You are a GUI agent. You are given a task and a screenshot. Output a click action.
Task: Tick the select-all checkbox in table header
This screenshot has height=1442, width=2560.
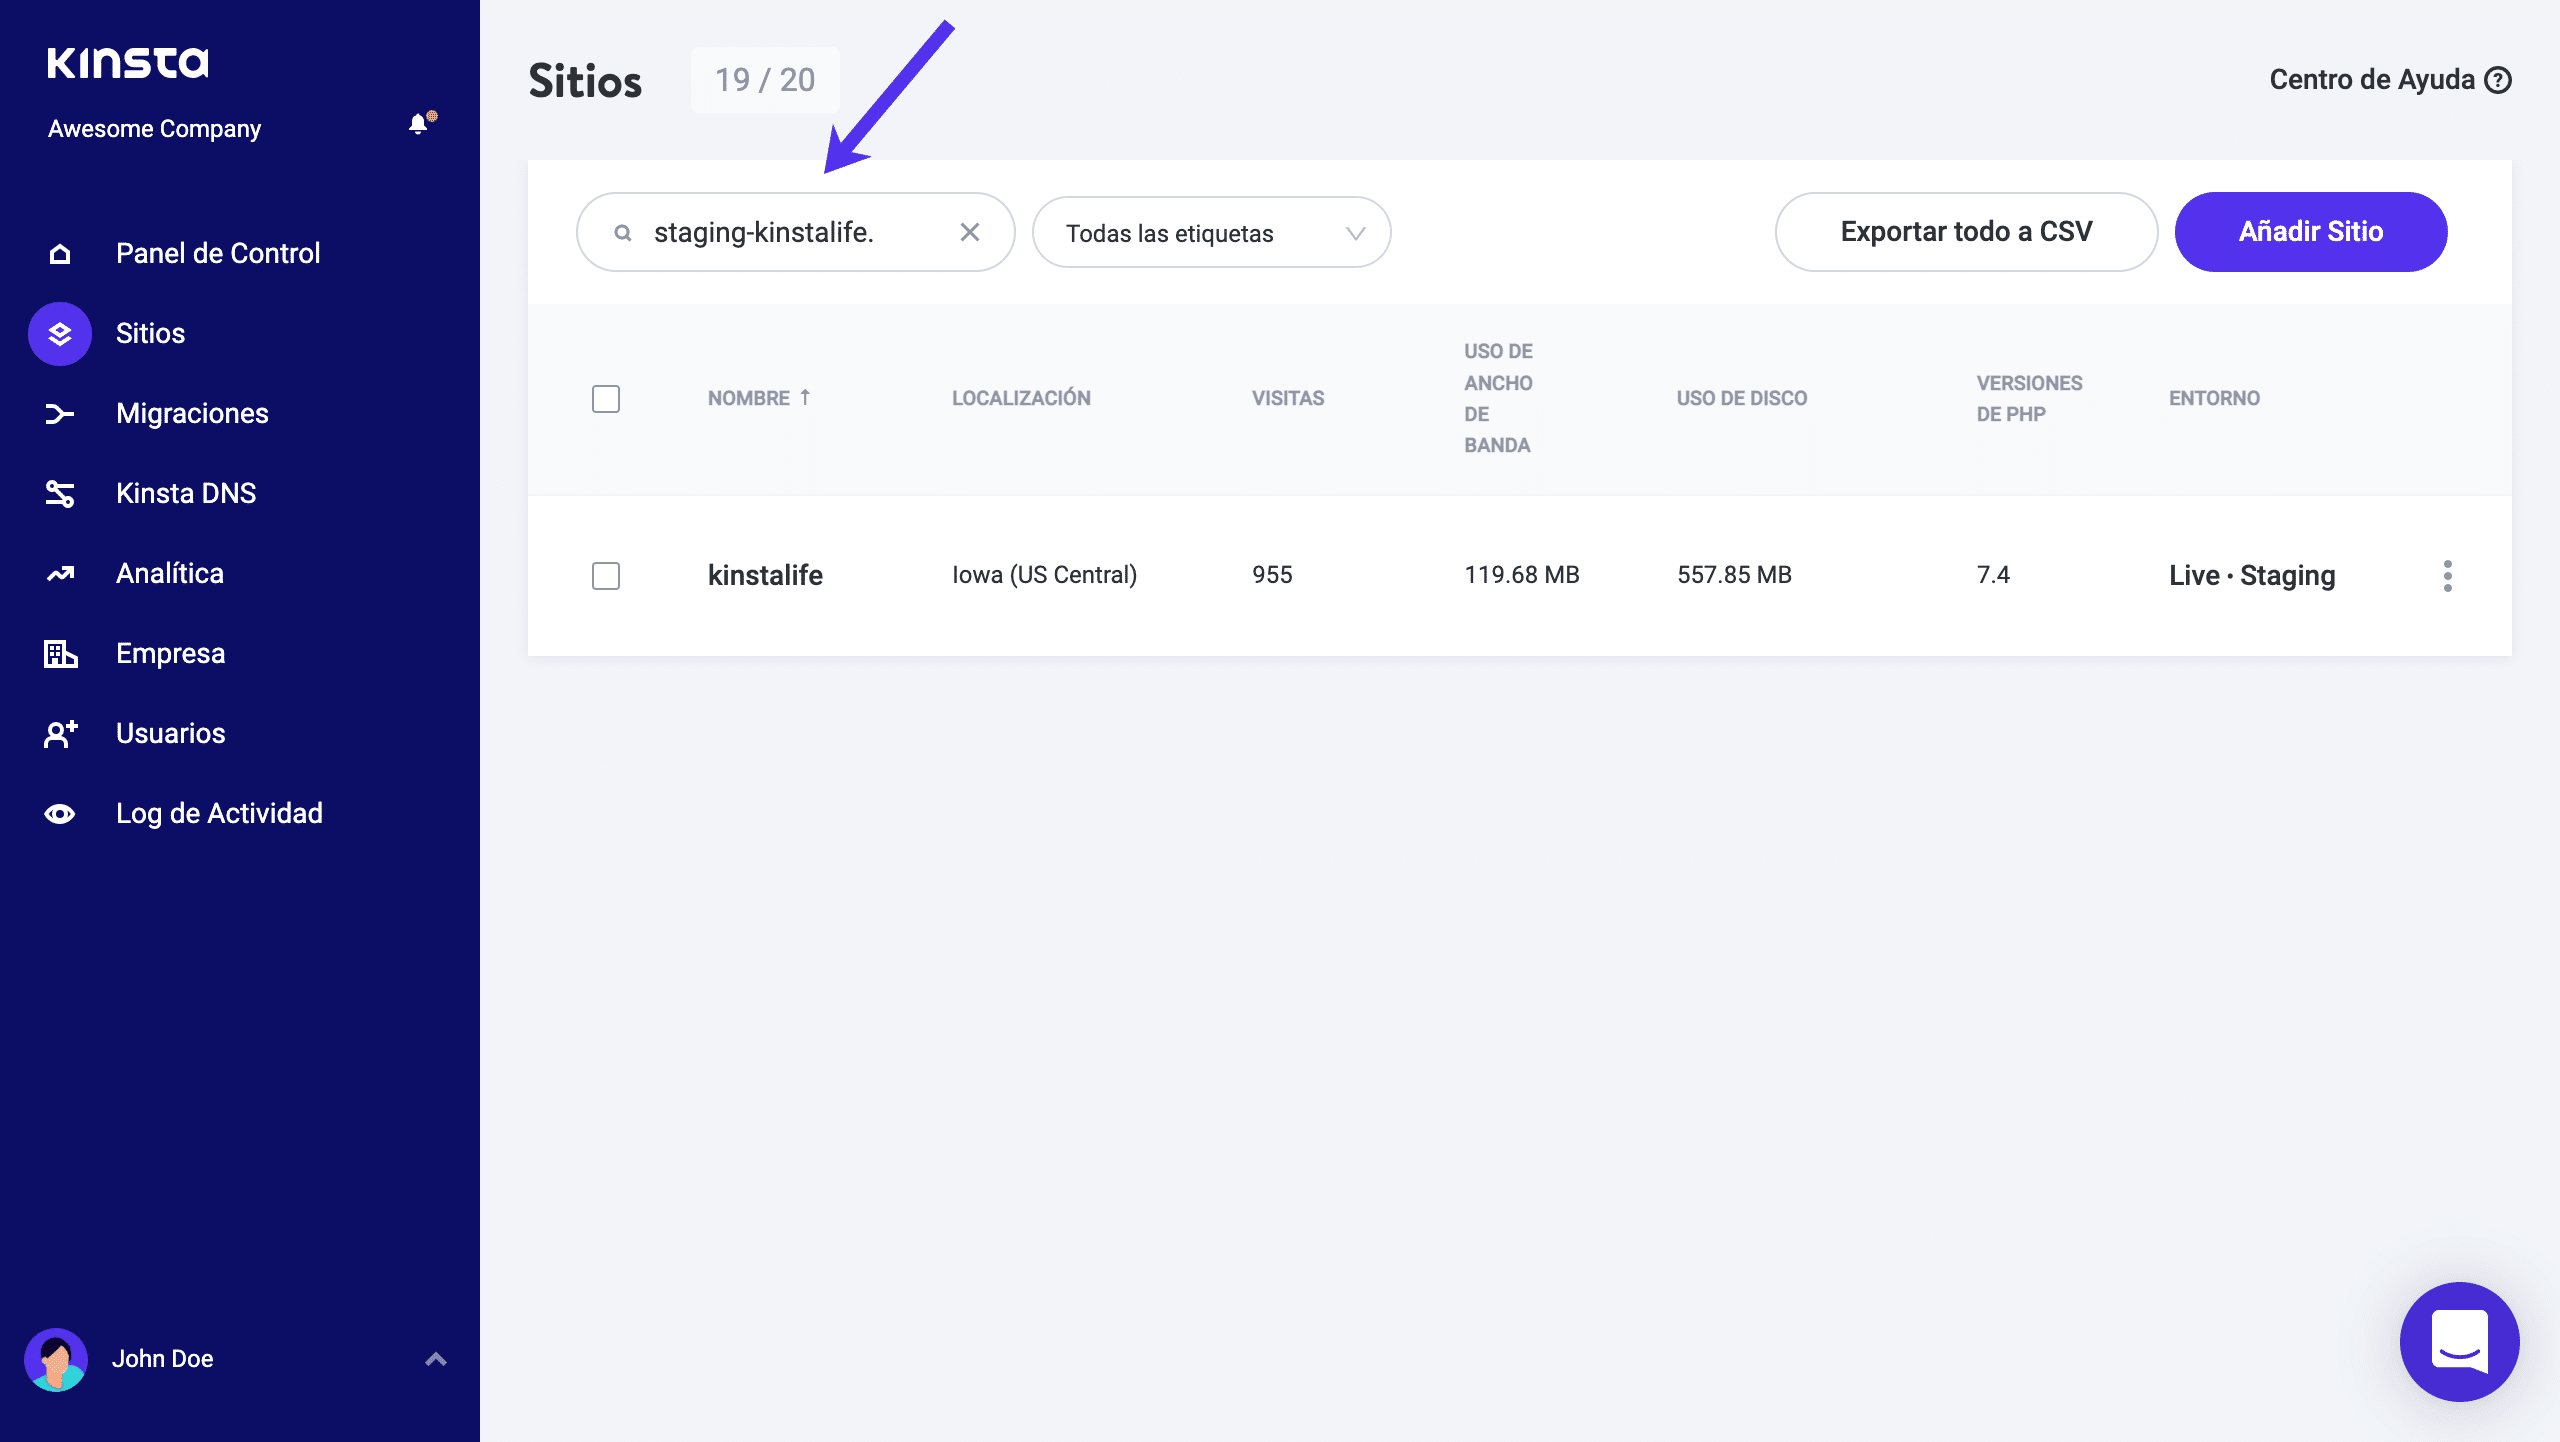[606, 399]
